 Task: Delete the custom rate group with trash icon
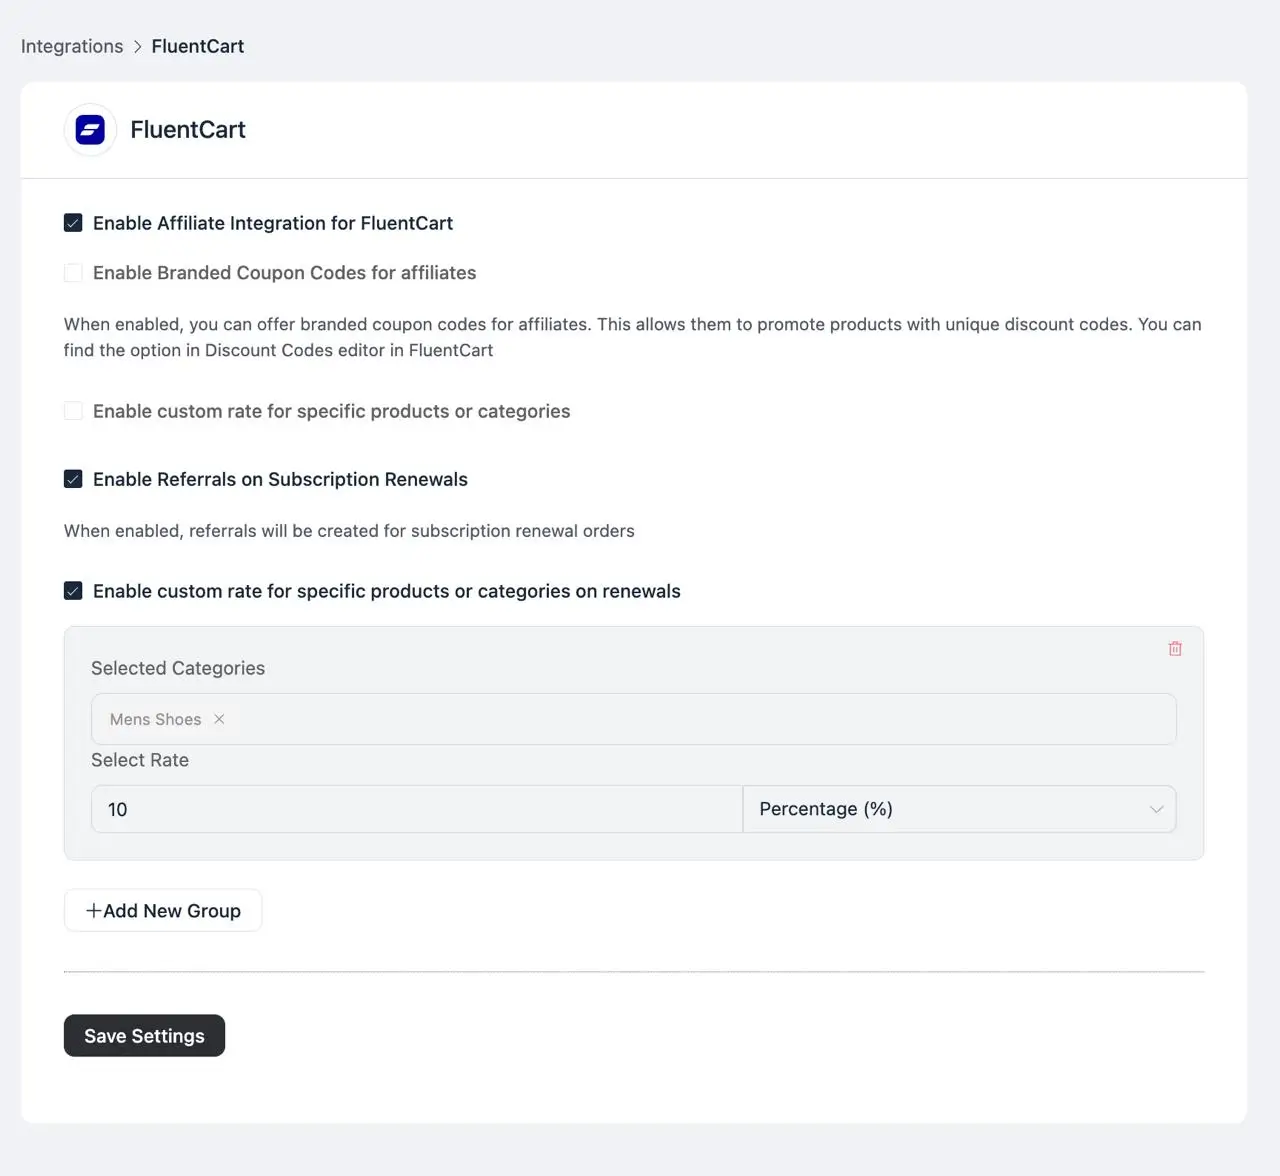[1175, 649]
